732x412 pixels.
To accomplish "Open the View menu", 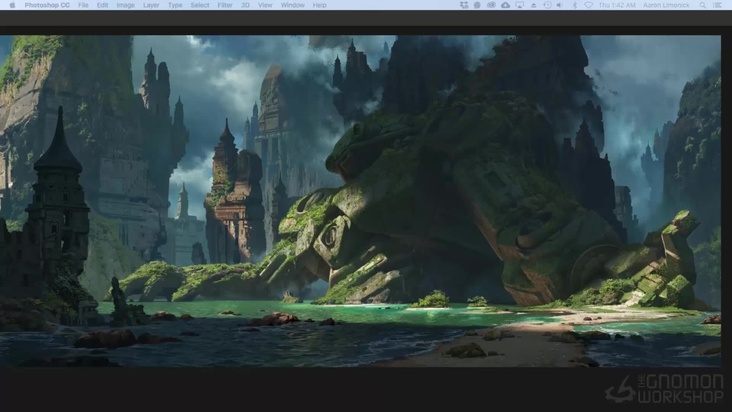I will tap(265, 5).
